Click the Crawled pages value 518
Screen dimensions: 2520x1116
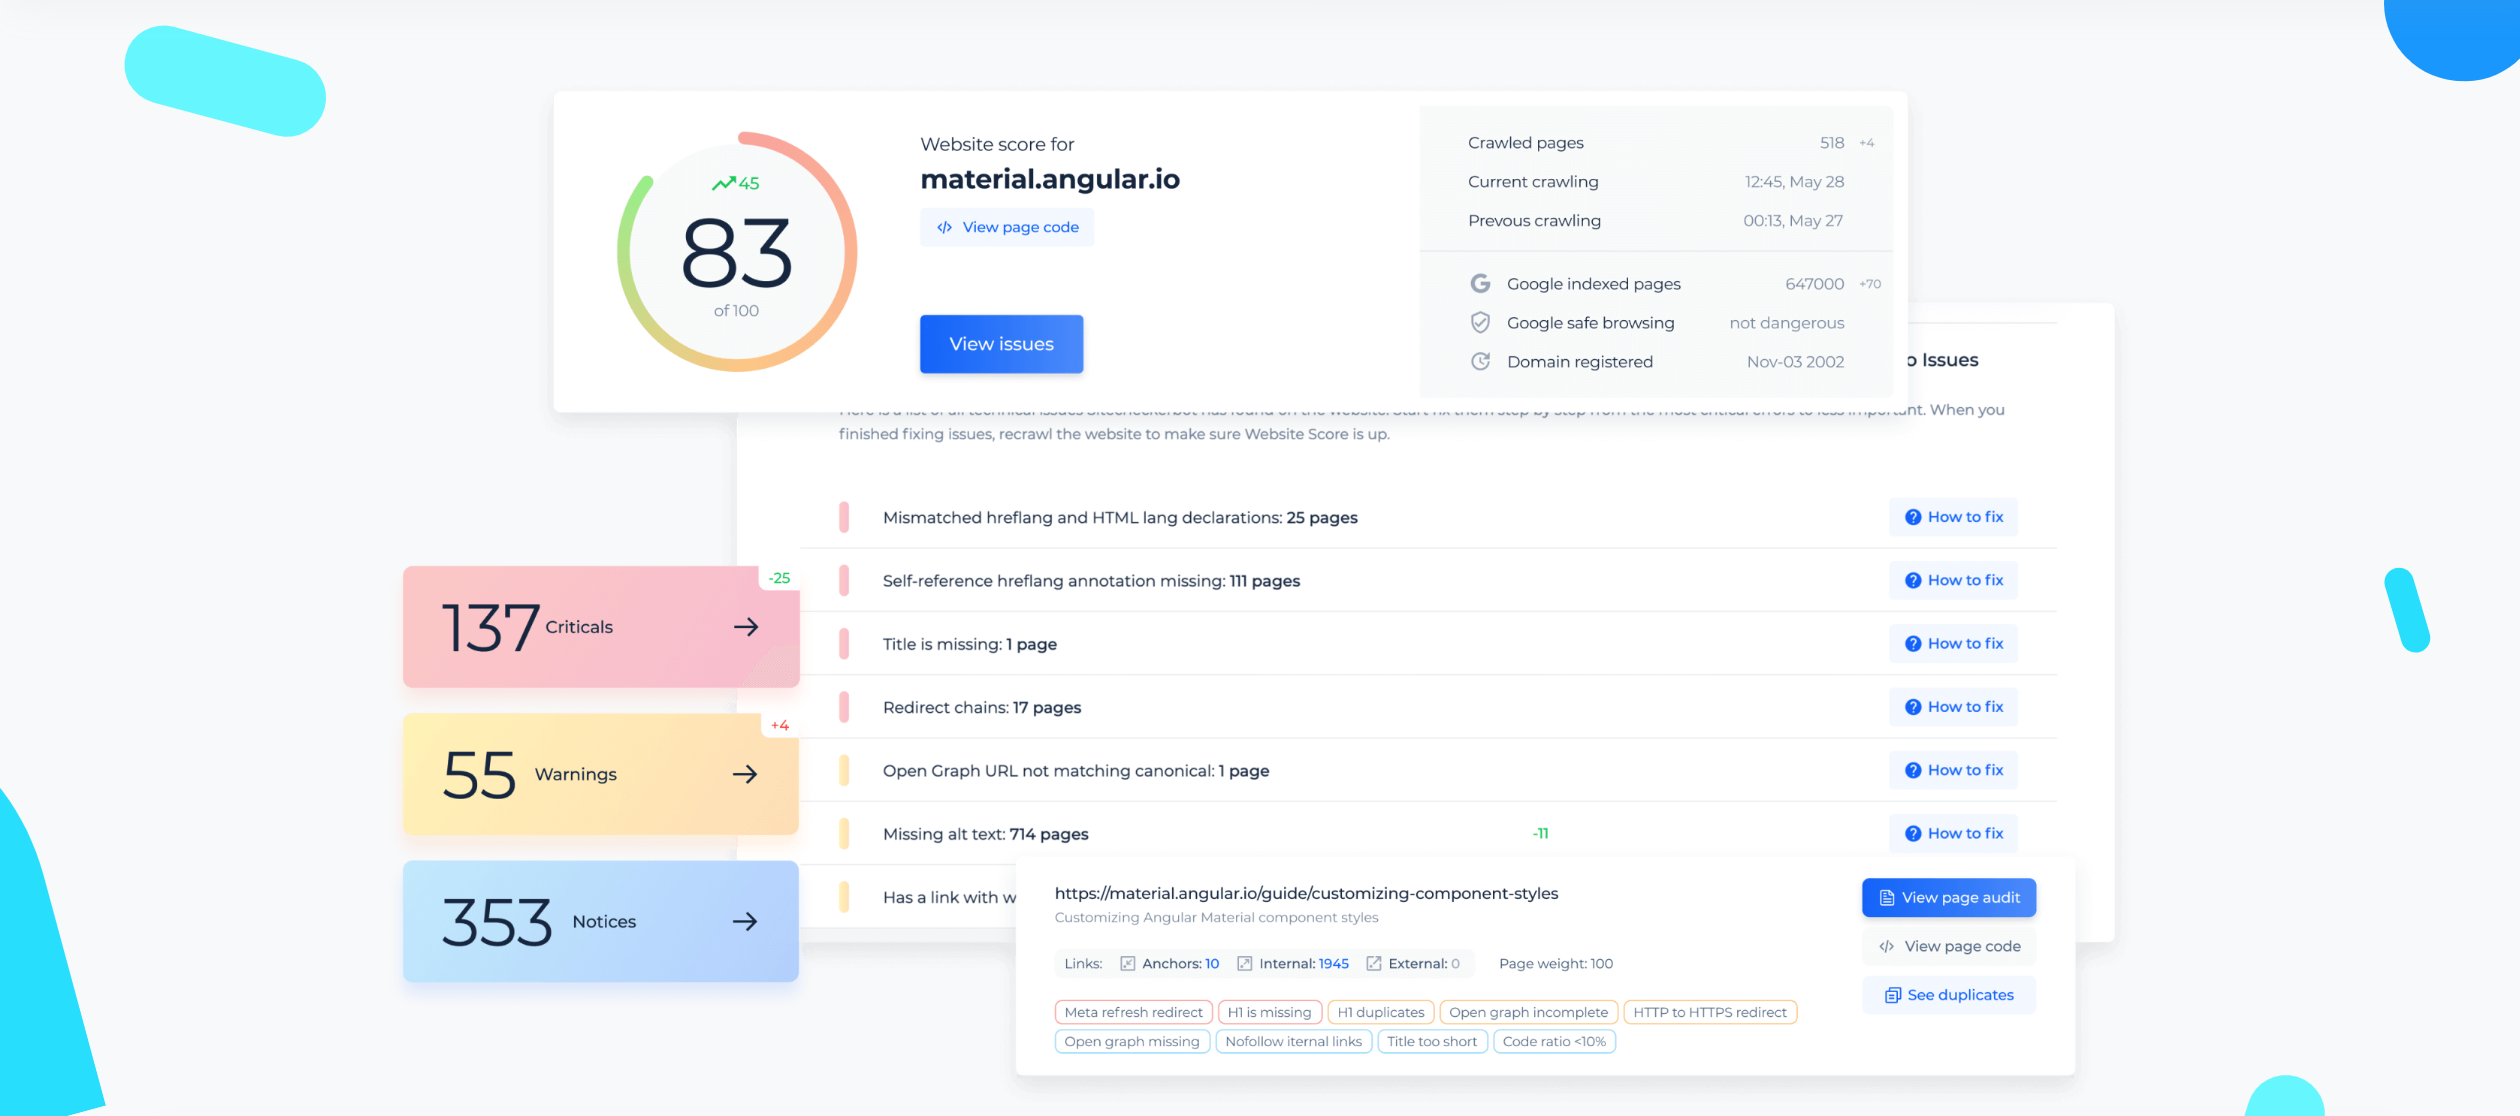click(x=1832, y=143)
